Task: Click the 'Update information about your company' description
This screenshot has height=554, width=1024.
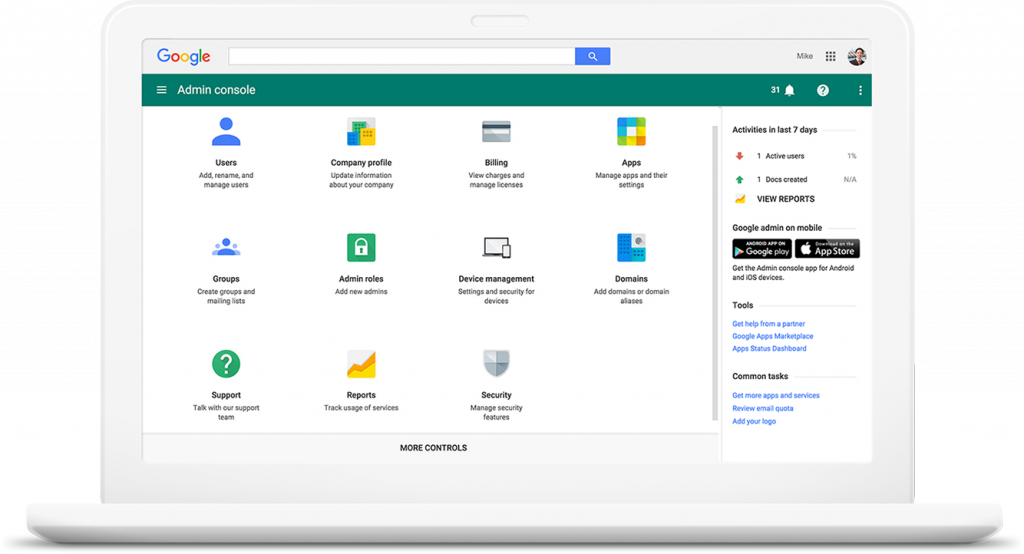Action: pos(361,180)
